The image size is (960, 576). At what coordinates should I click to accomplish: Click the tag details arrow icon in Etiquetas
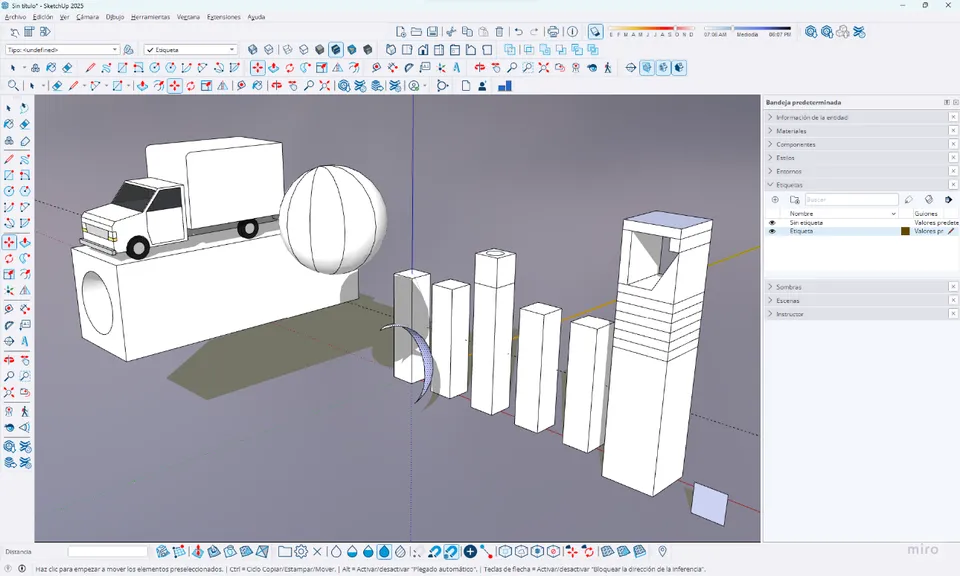coord(948,200)
